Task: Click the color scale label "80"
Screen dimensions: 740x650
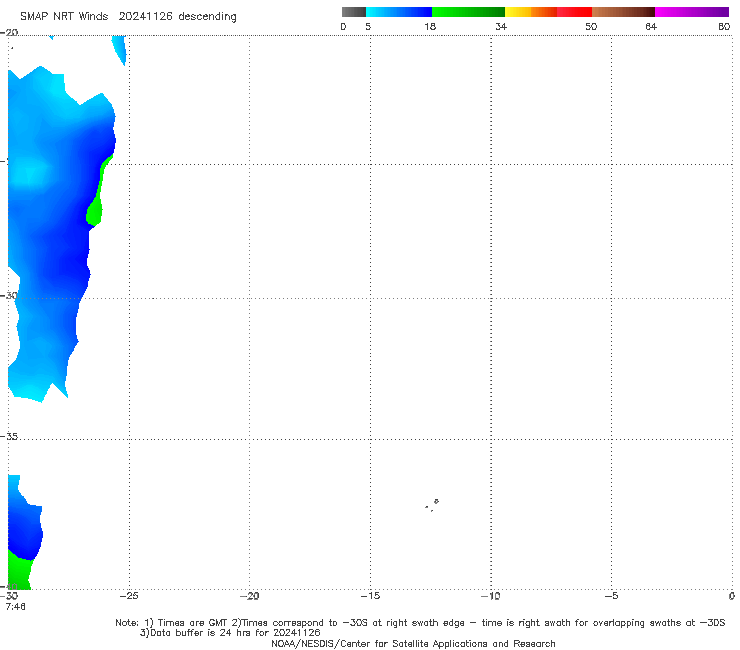Action: tap(724, 26)
